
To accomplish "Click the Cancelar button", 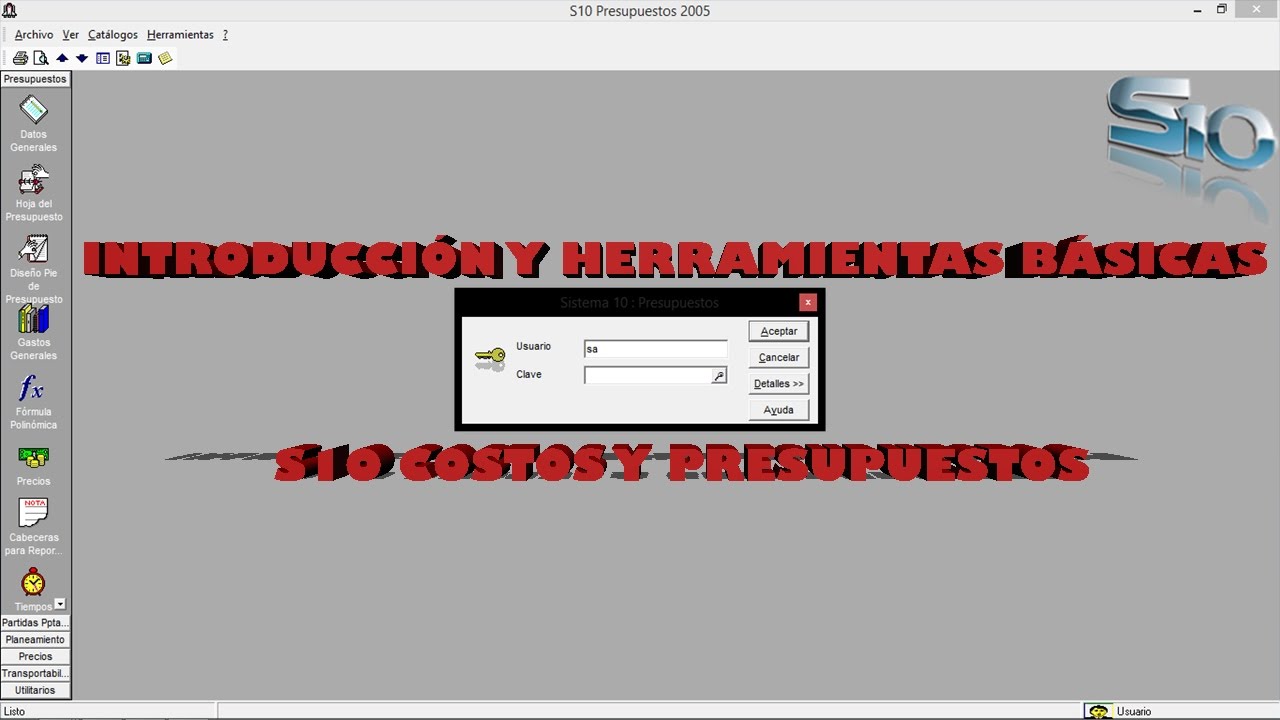I will coord(778,357).
